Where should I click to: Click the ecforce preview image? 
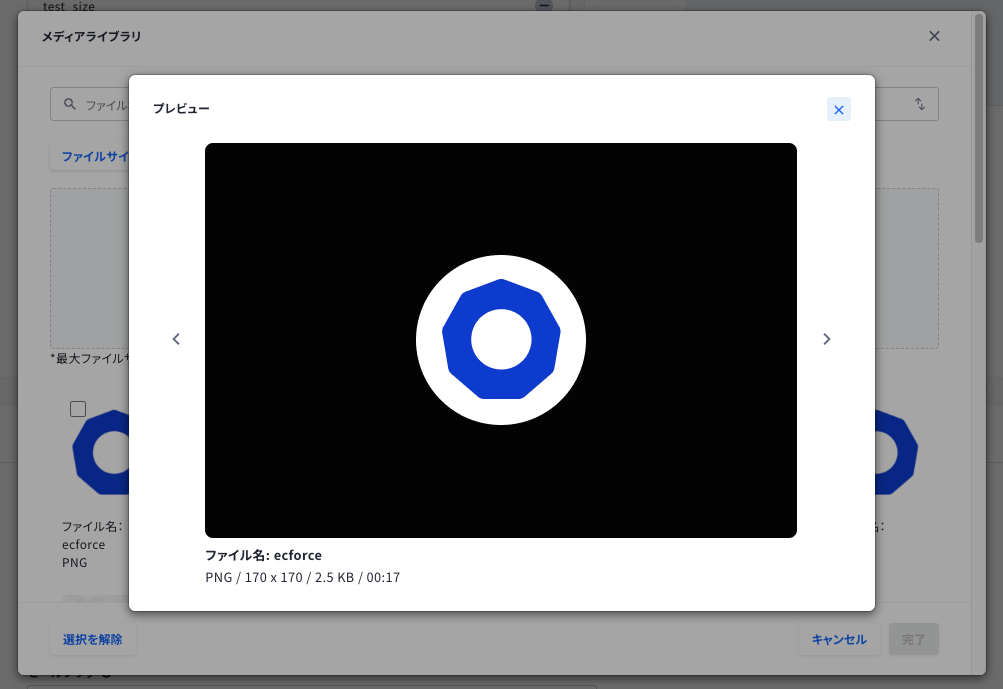pos(501,340)
